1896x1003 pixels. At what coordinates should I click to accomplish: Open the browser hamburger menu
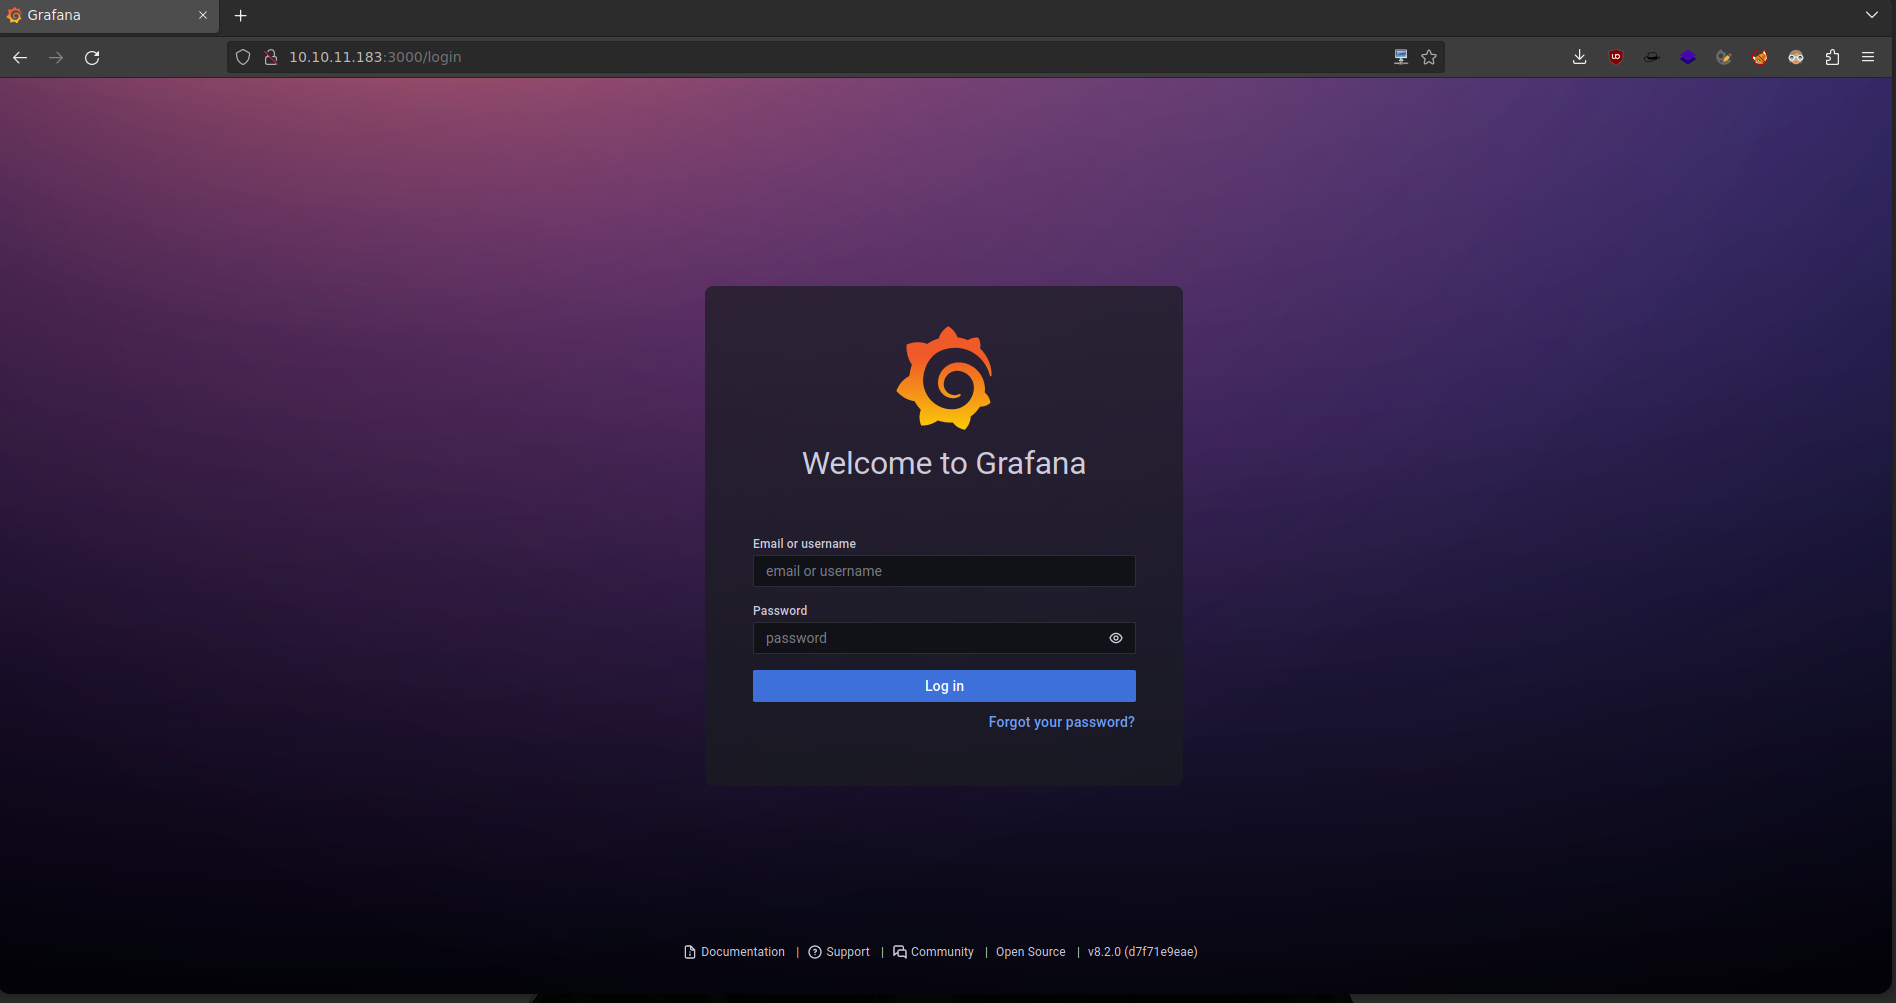[1868, 57]
